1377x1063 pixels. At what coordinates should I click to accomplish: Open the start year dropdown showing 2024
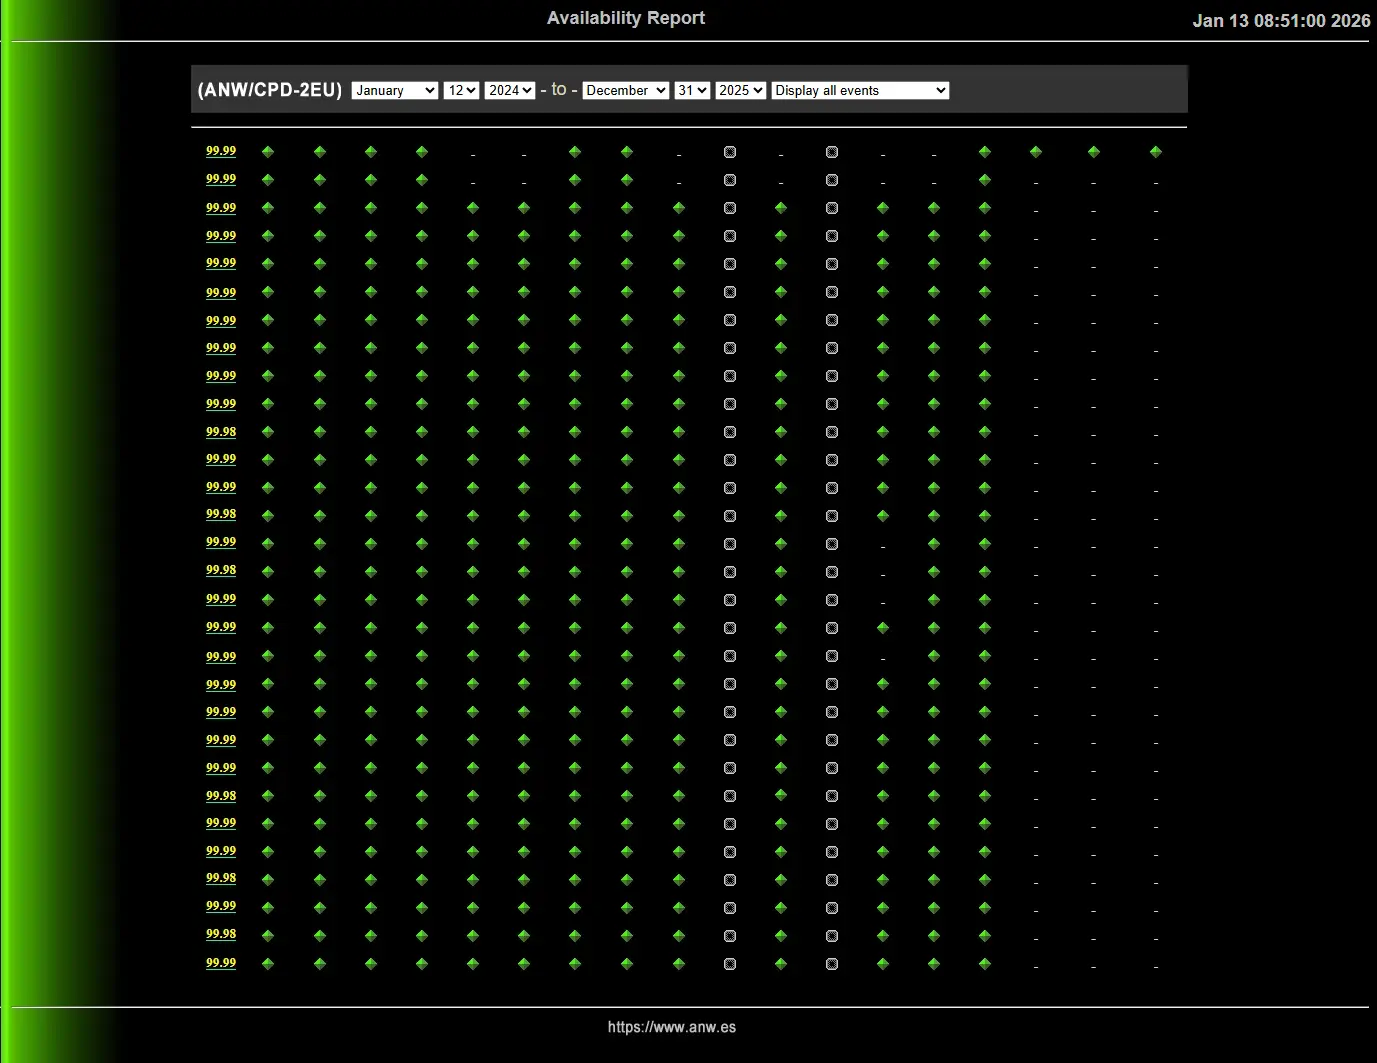[x=510, y=90]
